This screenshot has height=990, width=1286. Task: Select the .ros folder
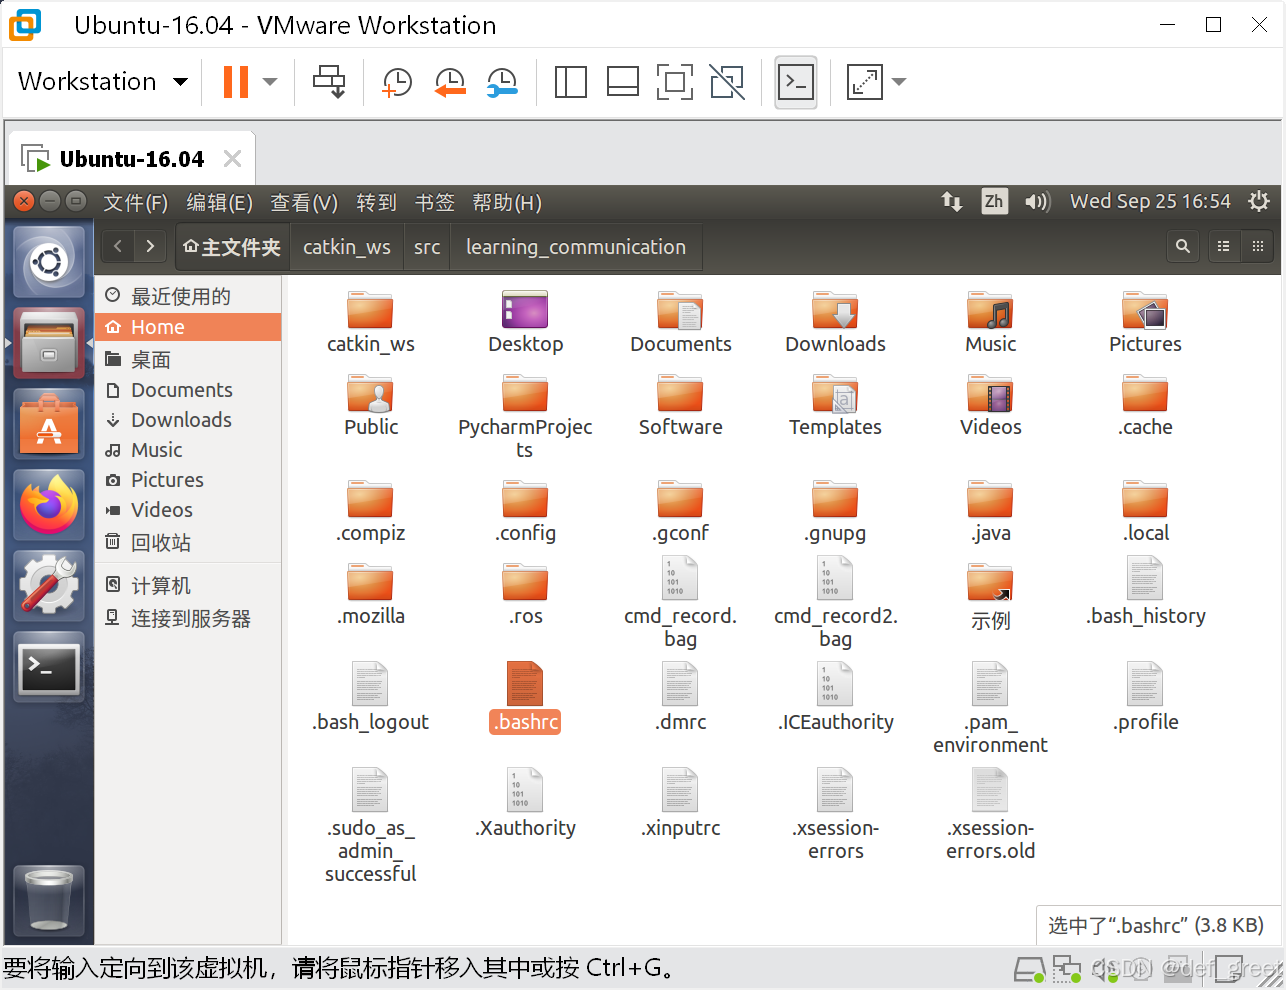coord(525,595)
